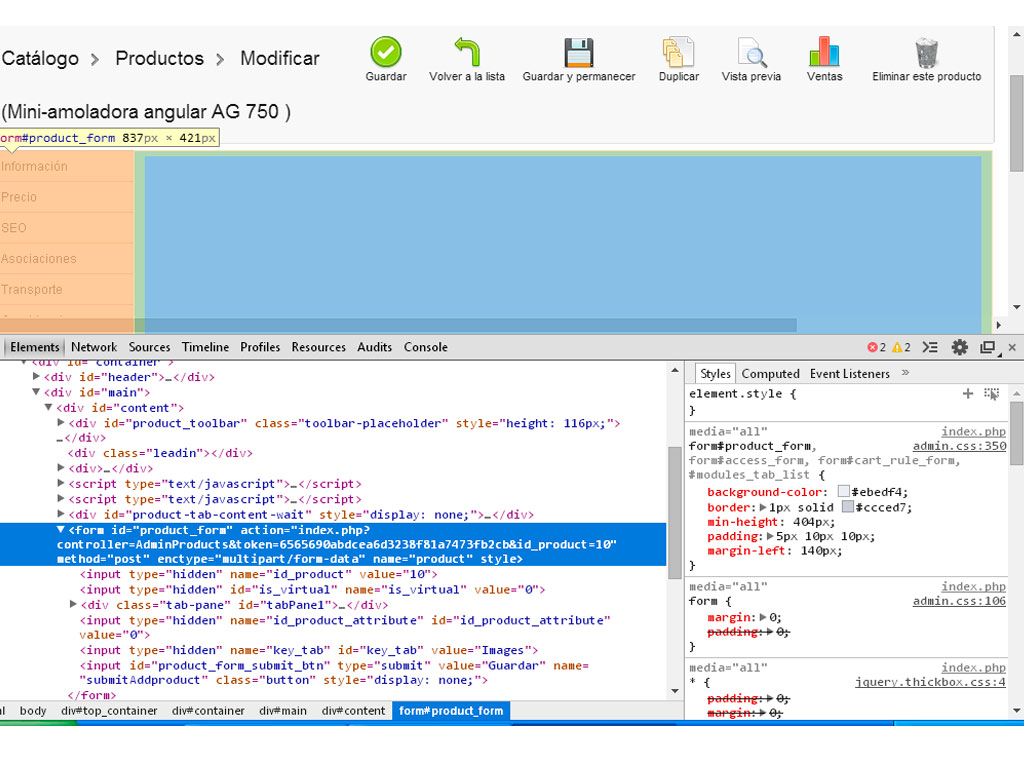This screenshot has width=1024, height=768.
Task: Click the Productos breadcrumb link
Action: tap(159, 58)
